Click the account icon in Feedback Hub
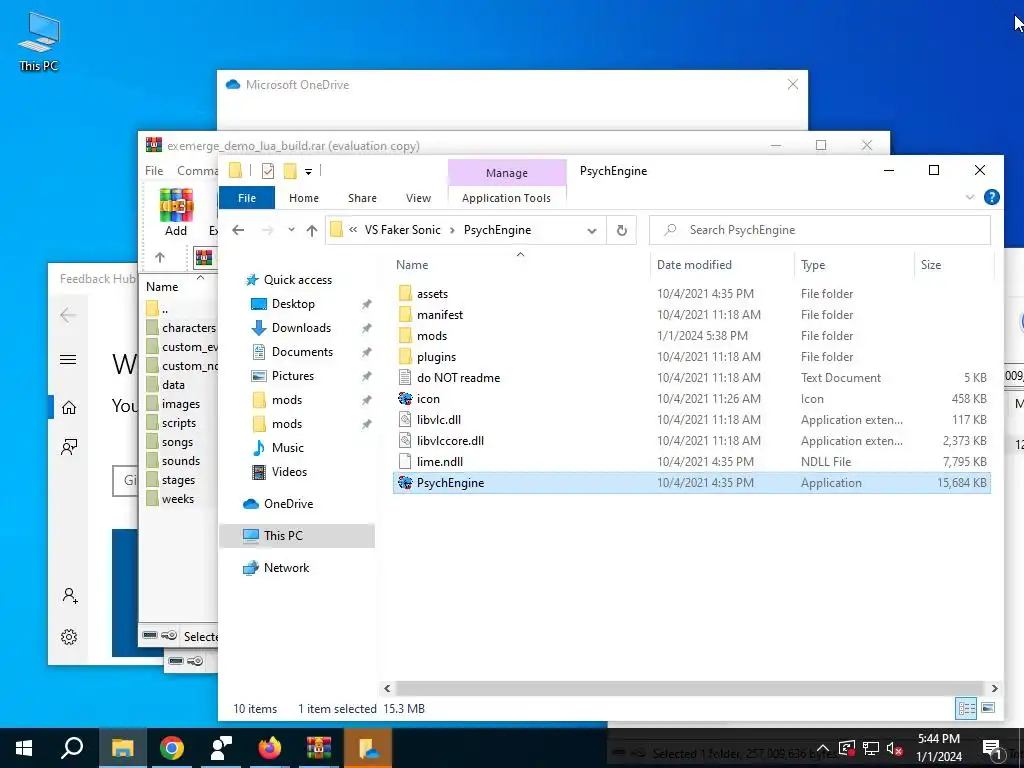 click(70, 596)
